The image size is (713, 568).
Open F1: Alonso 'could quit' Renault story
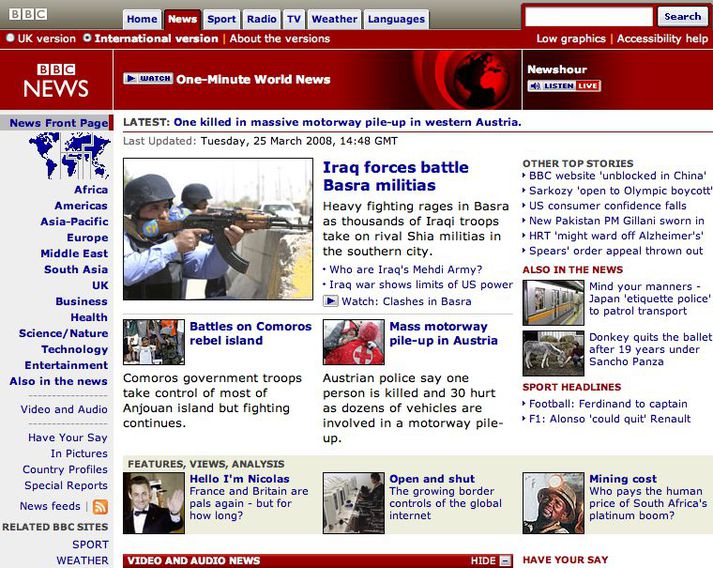(610, 419)
